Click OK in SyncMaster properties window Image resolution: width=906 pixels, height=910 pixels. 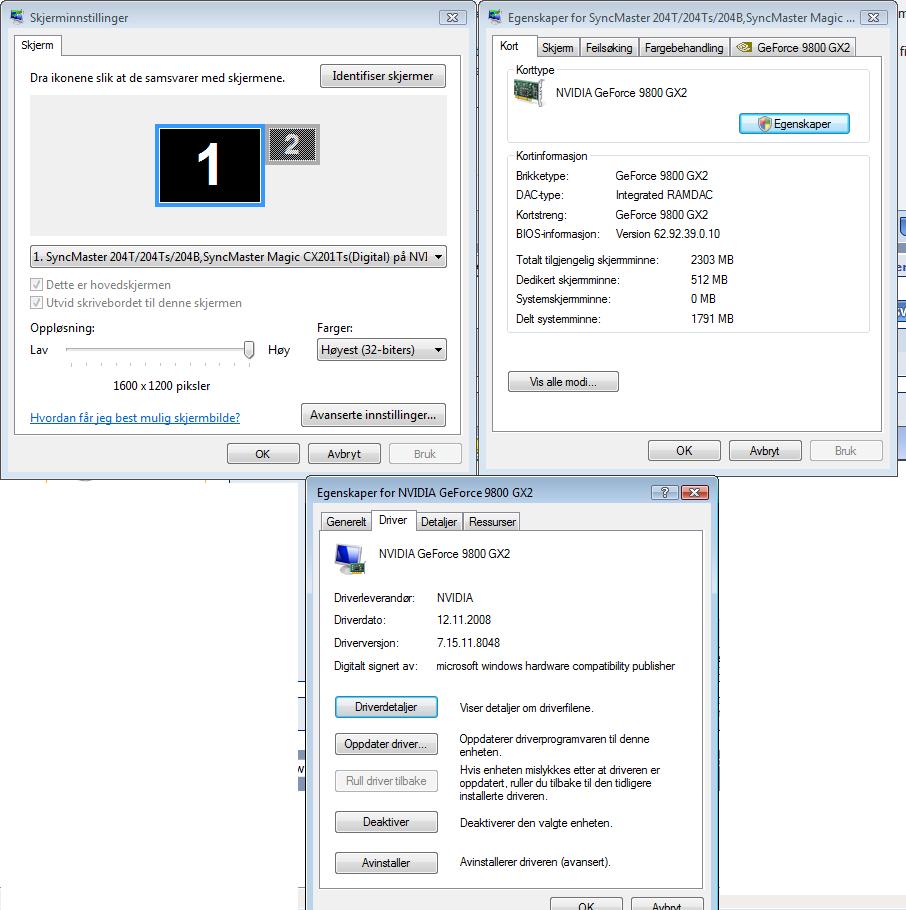(684, 451)
